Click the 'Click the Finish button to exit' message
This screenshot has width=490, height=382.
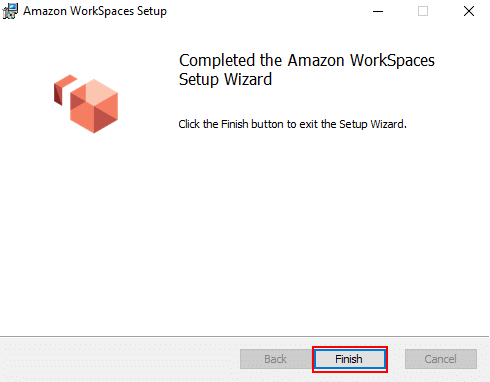[x=292, y=124]
